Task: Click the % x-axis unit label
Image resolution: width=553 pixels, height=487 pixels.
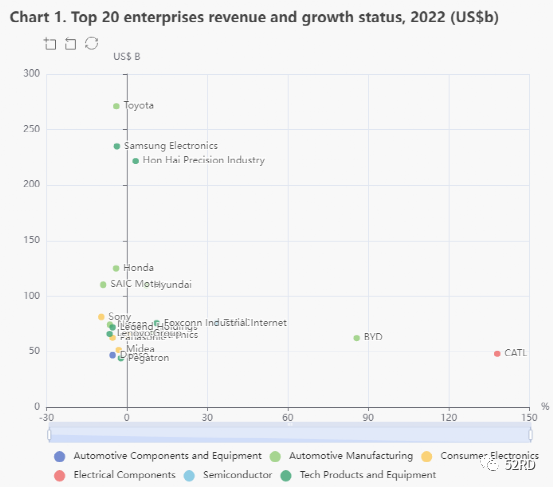Action: 545,406
